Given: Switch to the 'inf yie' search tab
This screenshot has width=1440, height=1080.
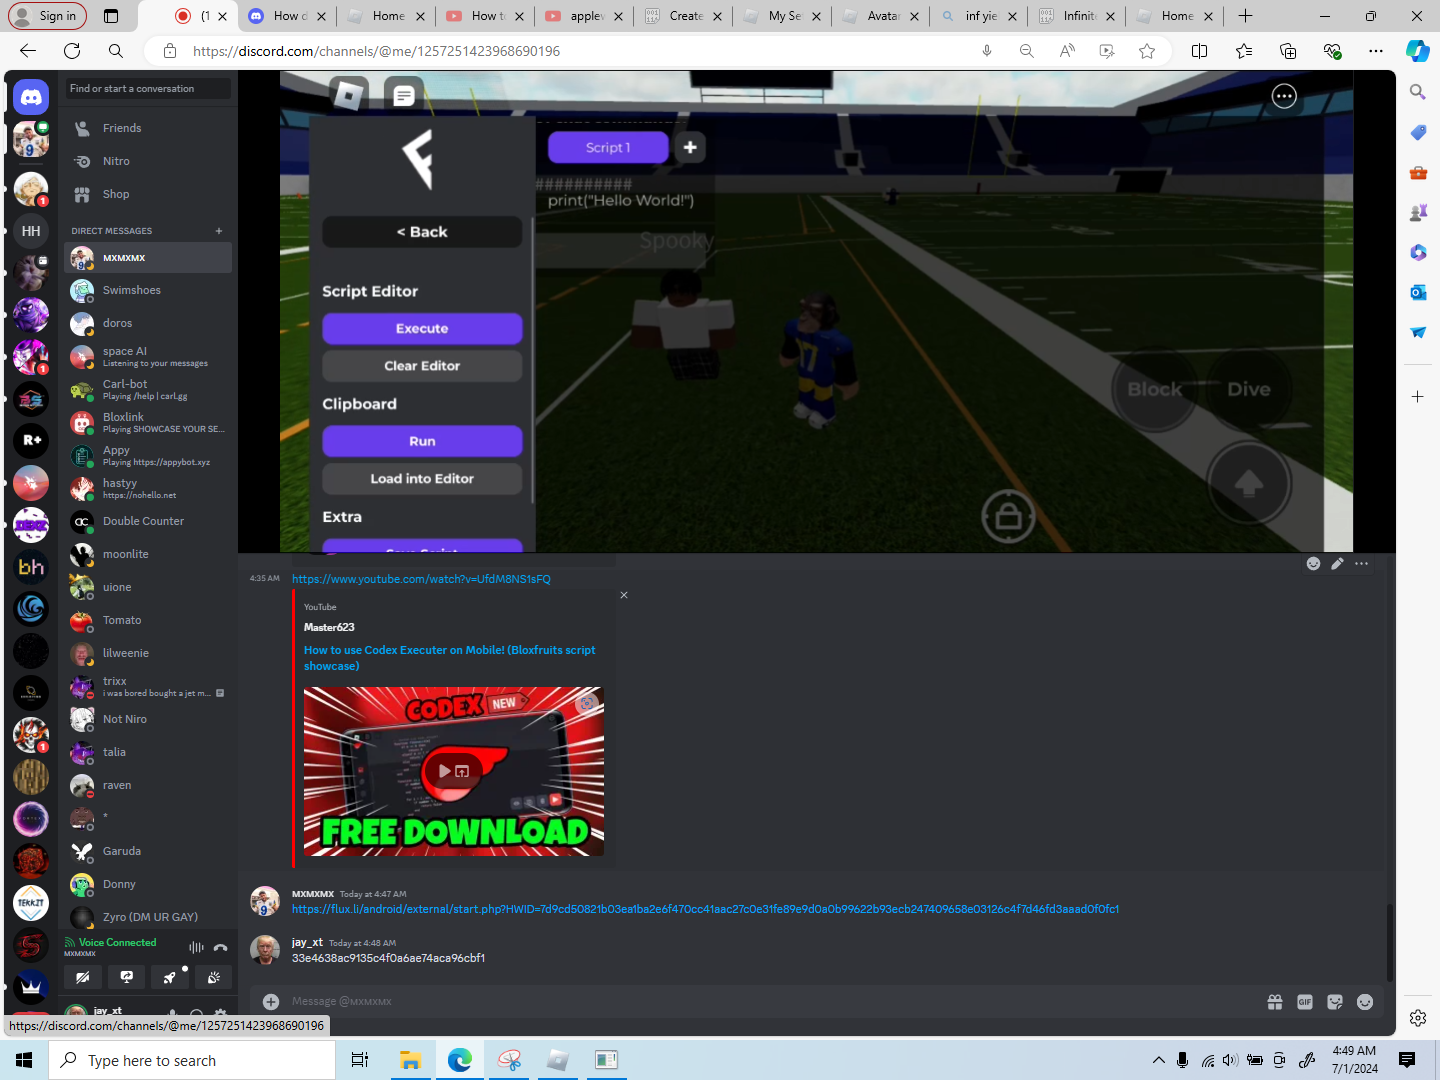Looking at the screenshot, I should tap(980, 16).
